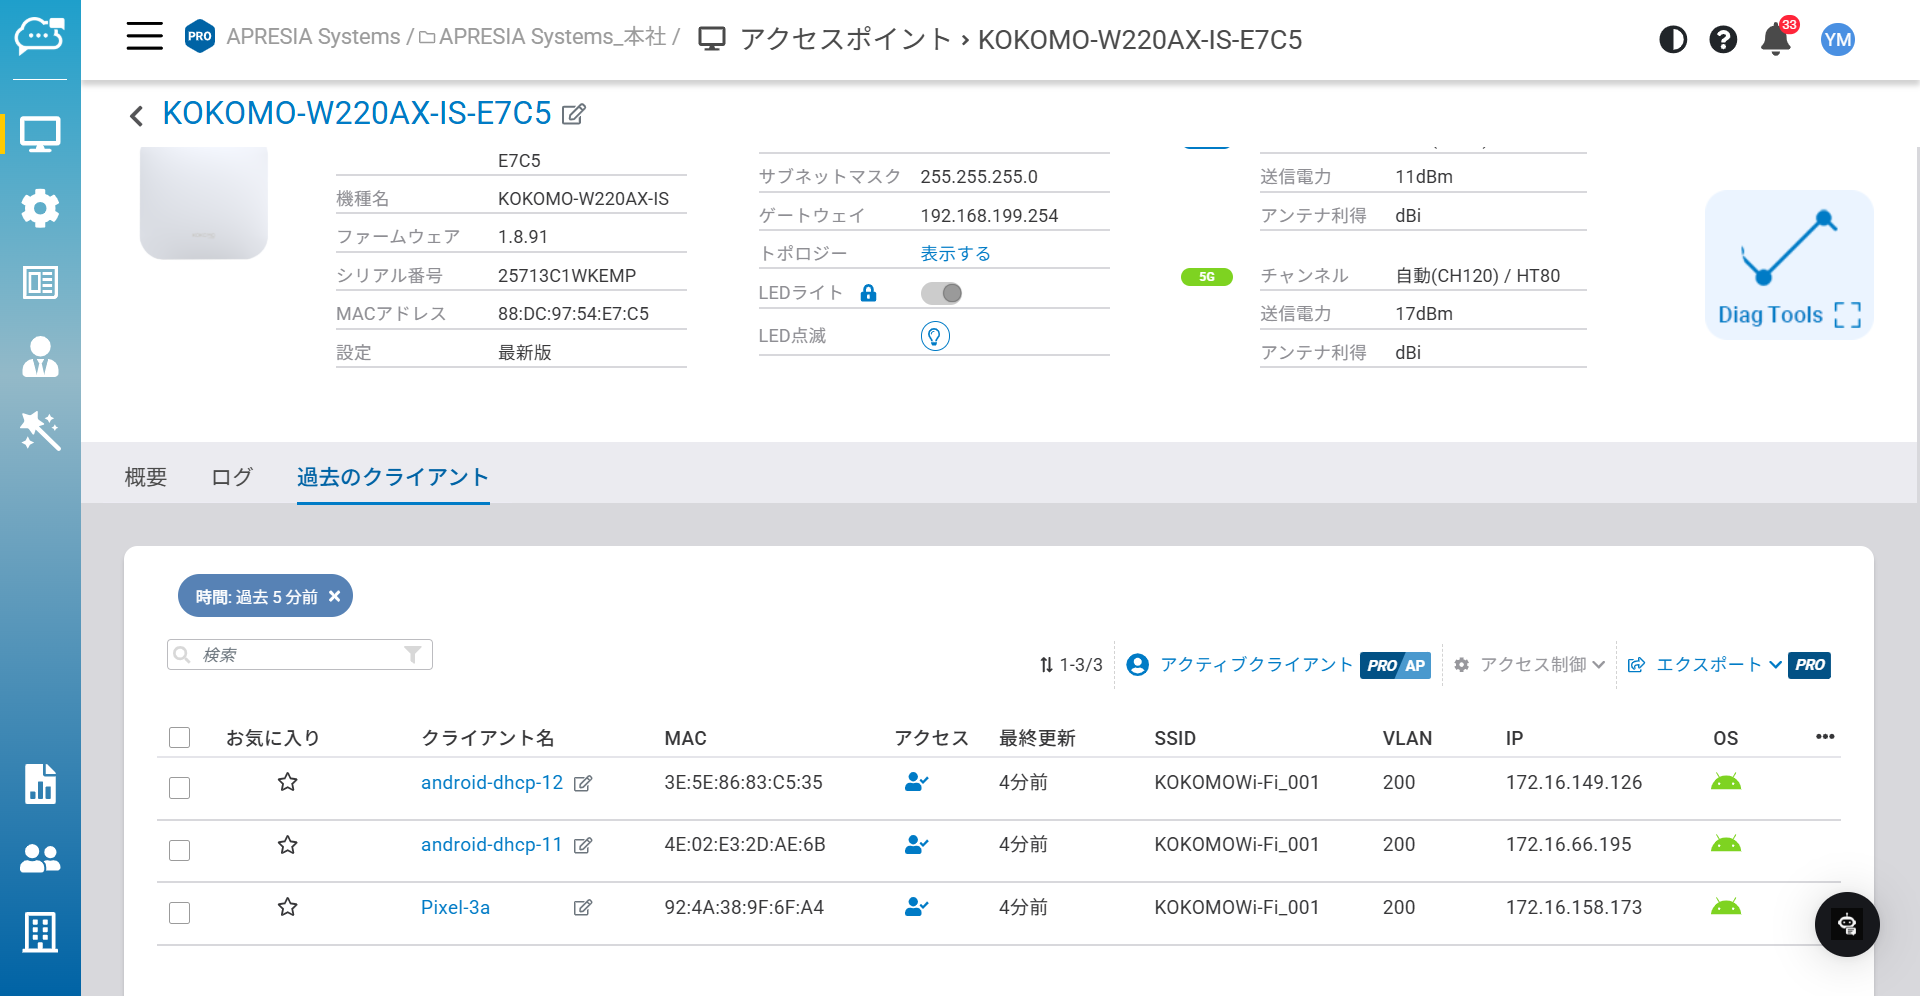
Task: Click the topology 表示する link
Action: point(955,254)
